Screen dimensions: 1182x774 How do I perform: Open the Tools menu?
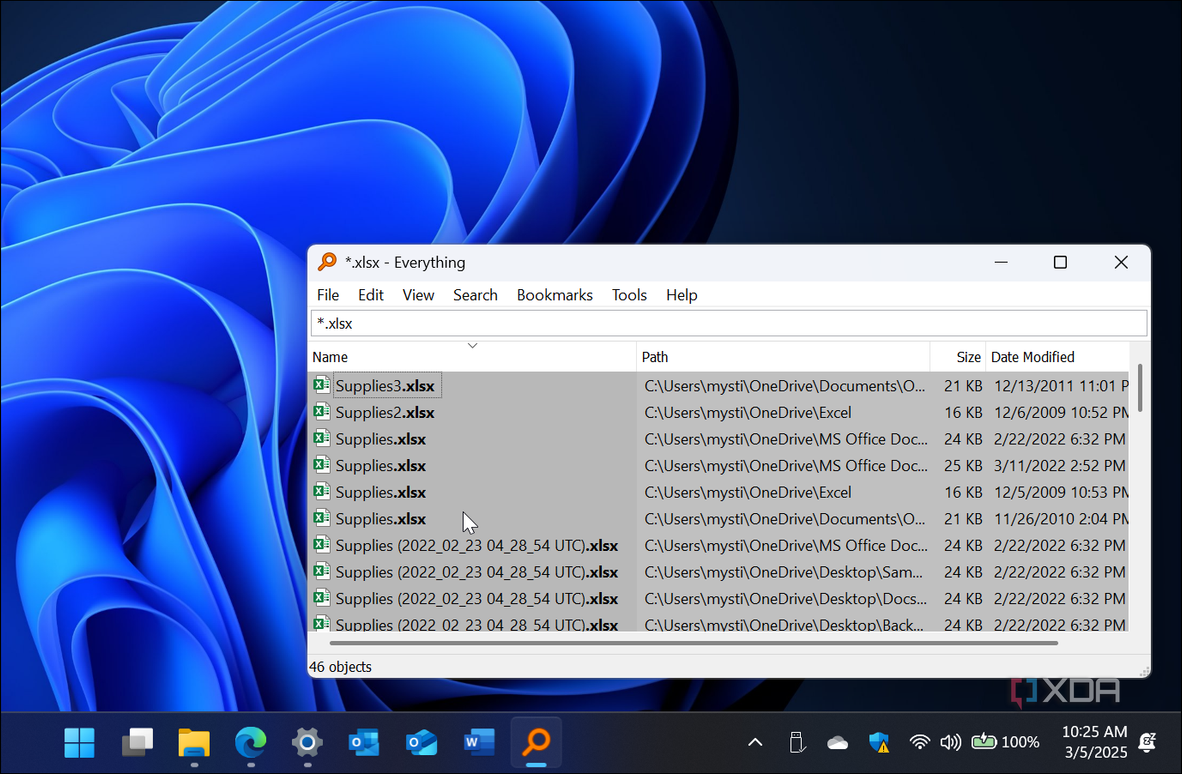coord(629,295)
